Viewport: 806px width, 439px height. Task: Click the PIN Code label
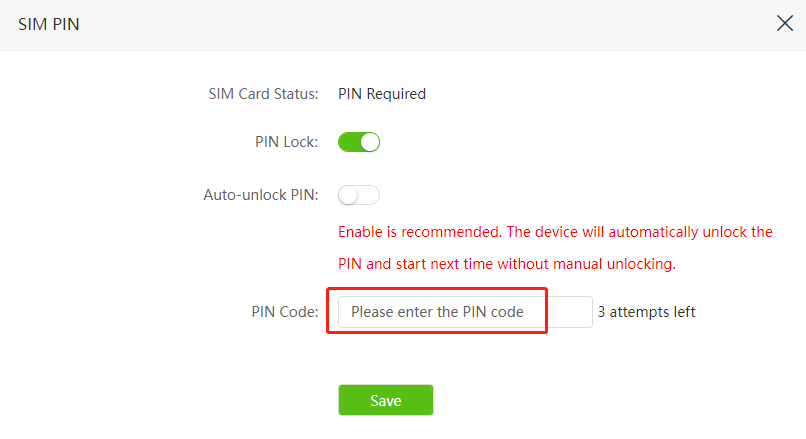284,312
